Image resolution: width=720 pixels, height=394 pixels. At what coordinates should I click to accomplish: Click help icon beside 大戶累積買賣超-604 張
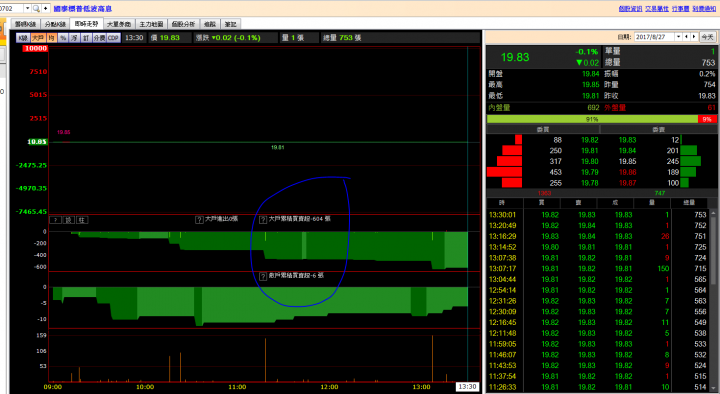tap(263, 220)
